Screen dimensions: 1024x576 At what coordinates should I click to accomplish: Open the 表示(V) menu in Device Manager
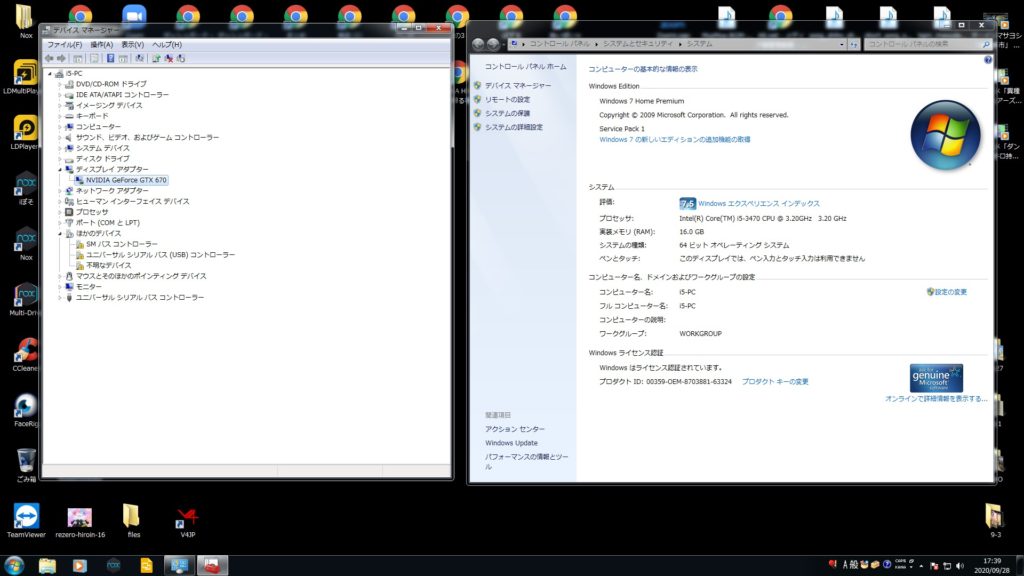click(x=133, y=45)
